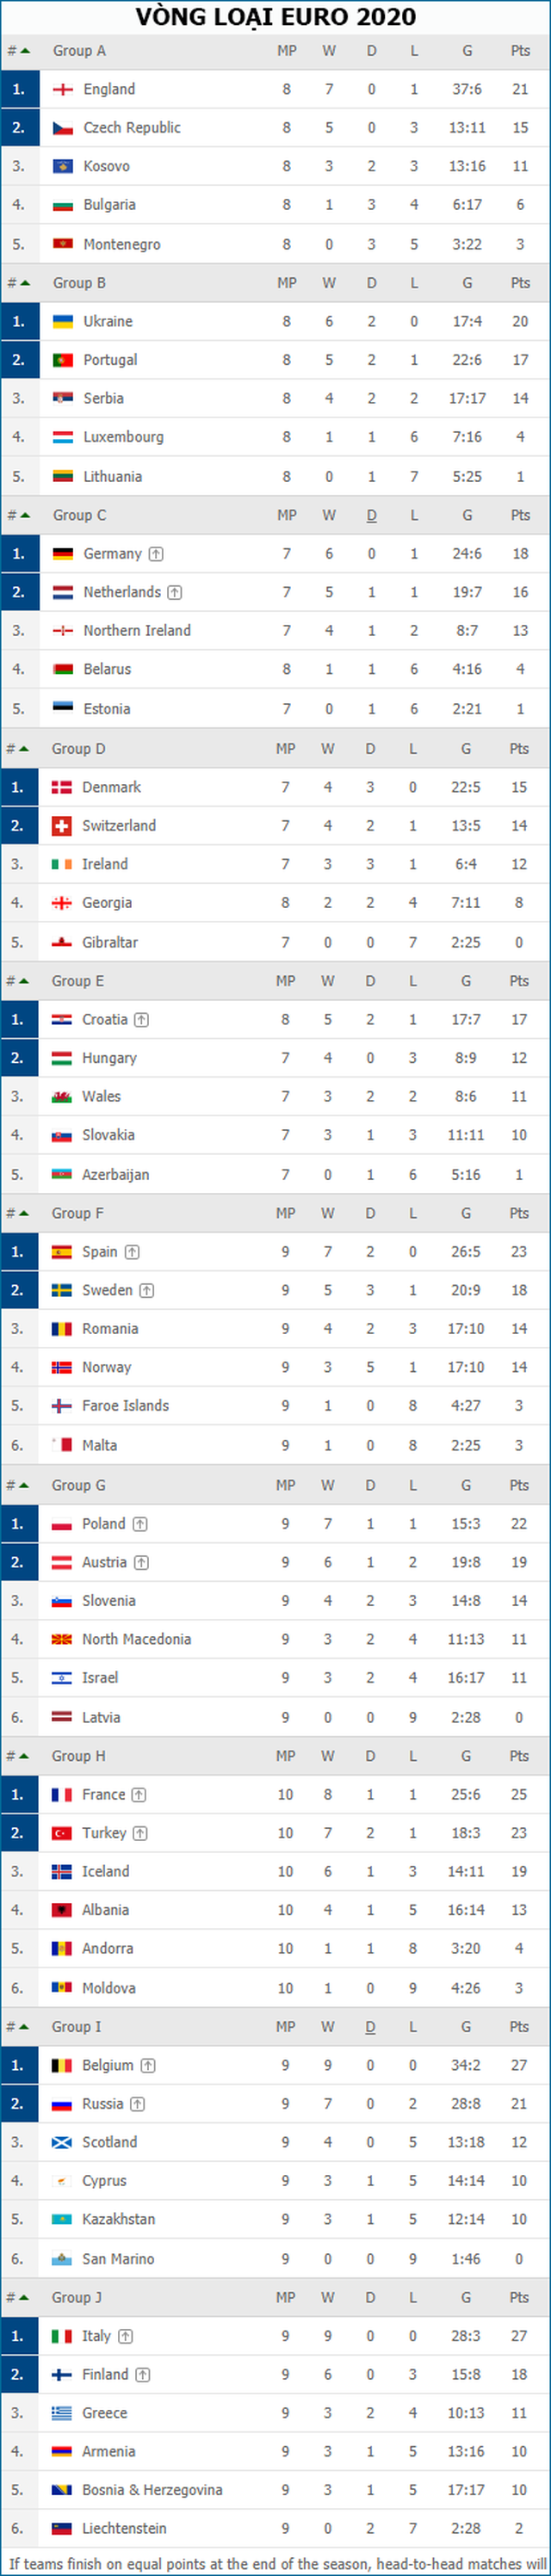Click the Belgium flag icon

pyautogui.click(x=62, y=2065)
